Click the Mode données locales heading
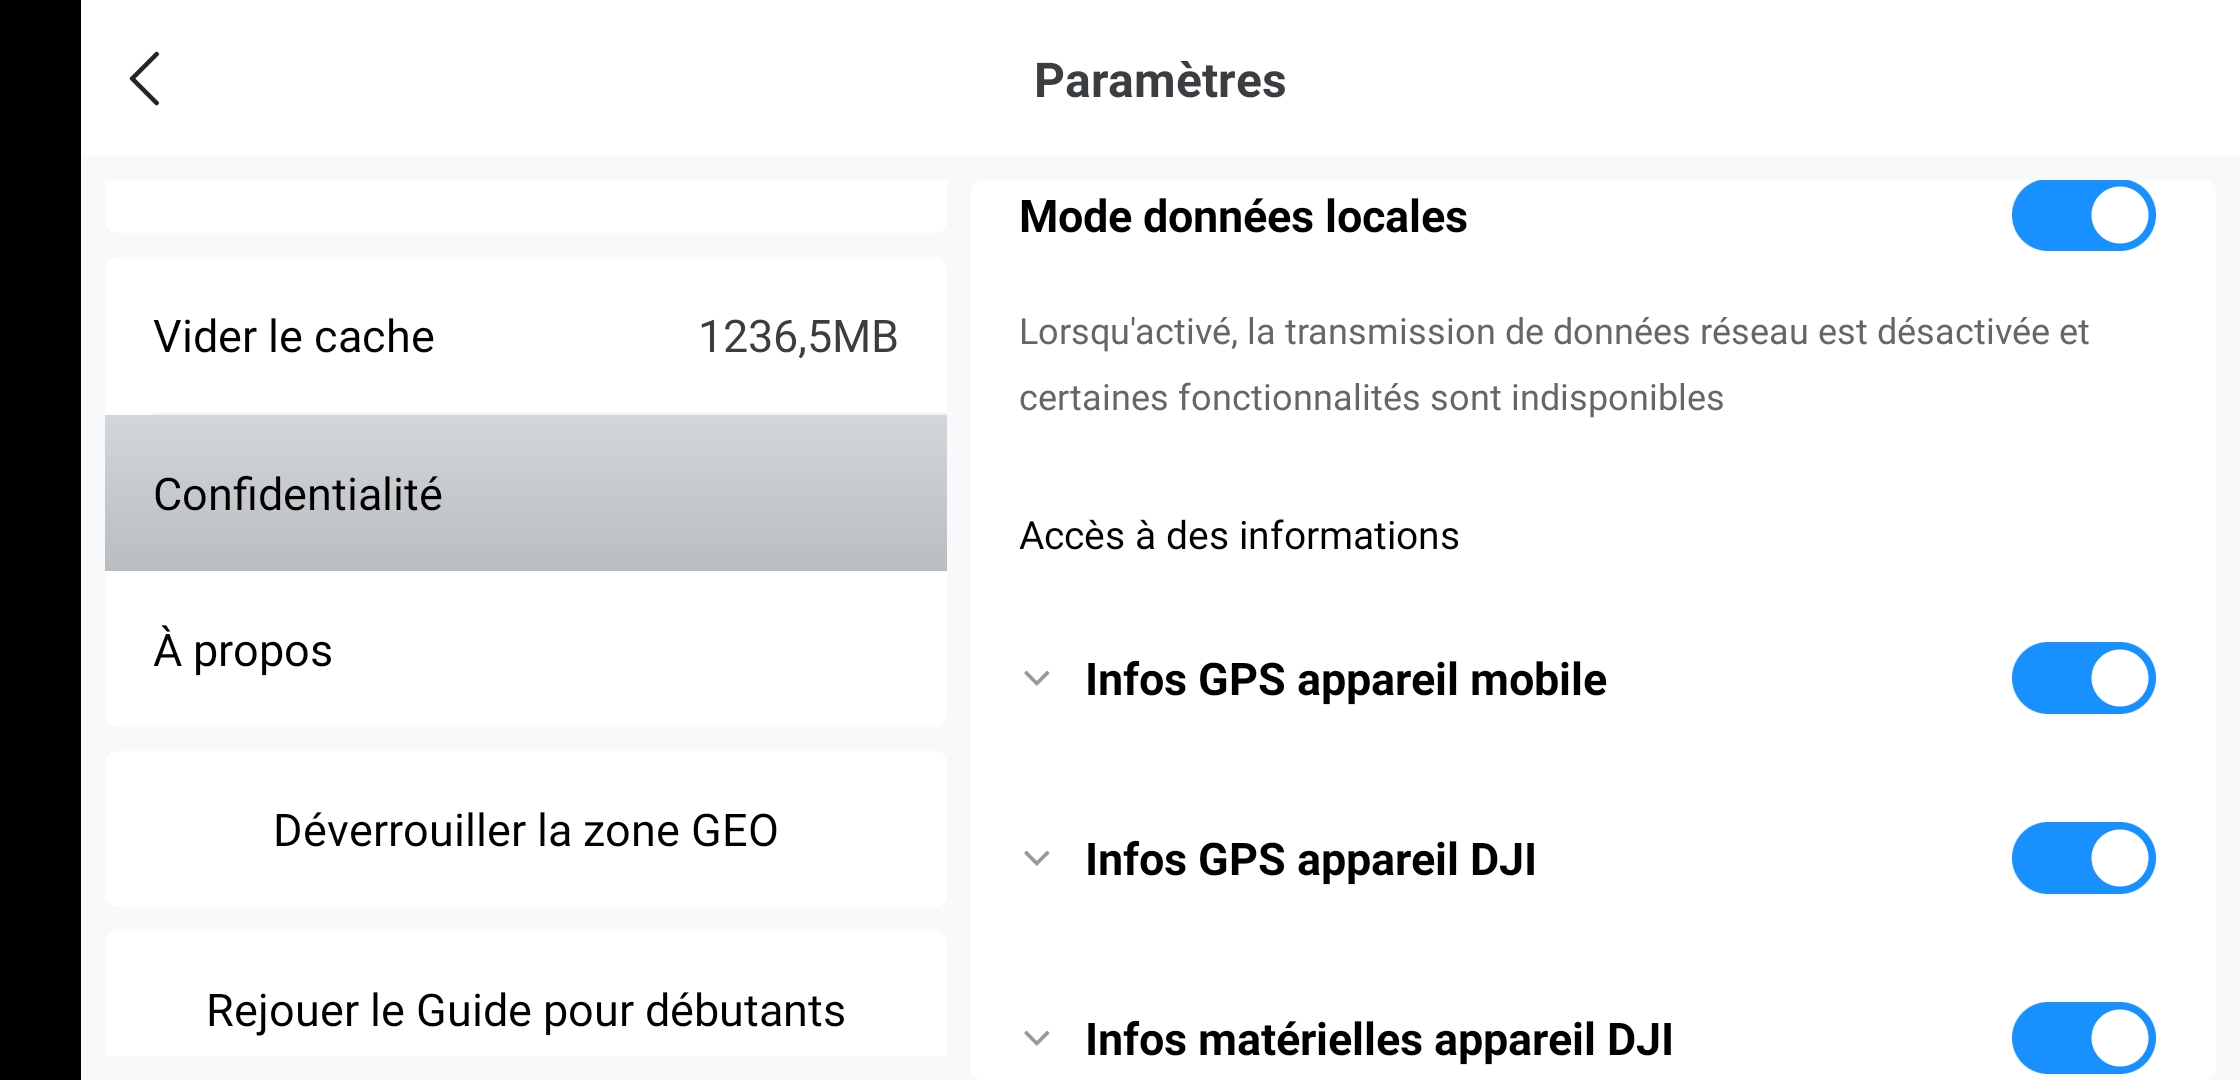 pos(1243,216)
